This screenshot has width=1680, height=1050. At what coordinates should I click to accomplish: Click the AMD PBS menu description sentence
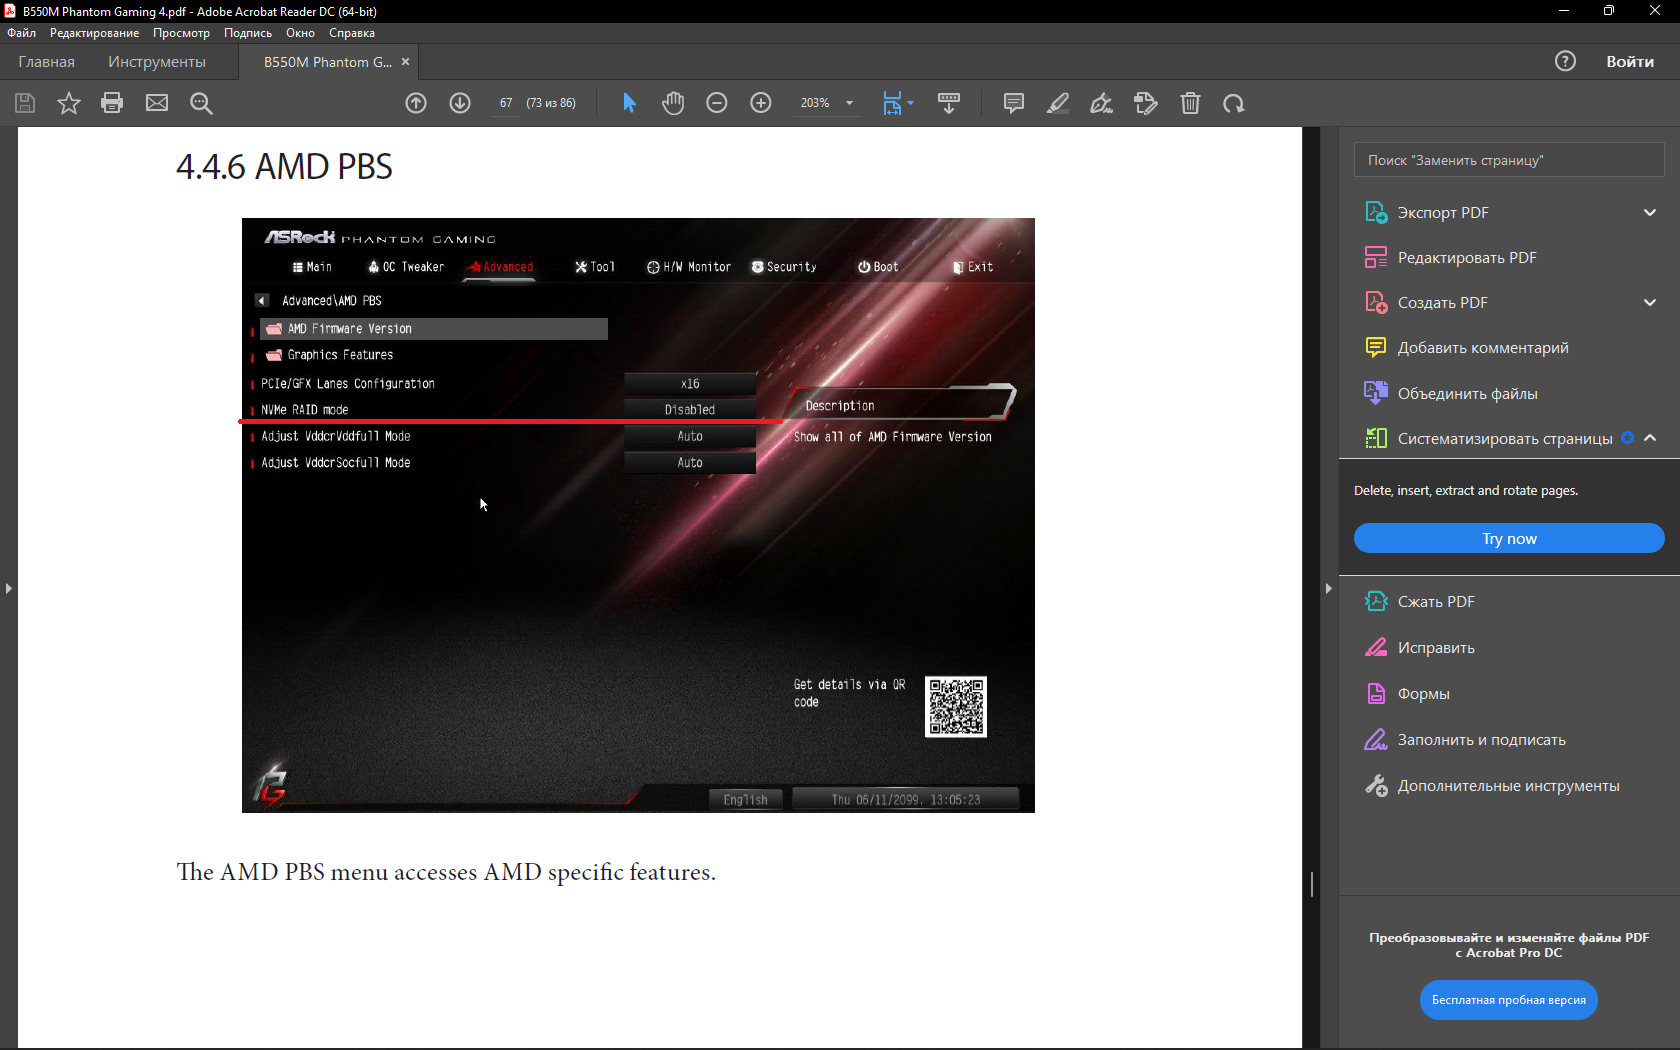(446, 872)
